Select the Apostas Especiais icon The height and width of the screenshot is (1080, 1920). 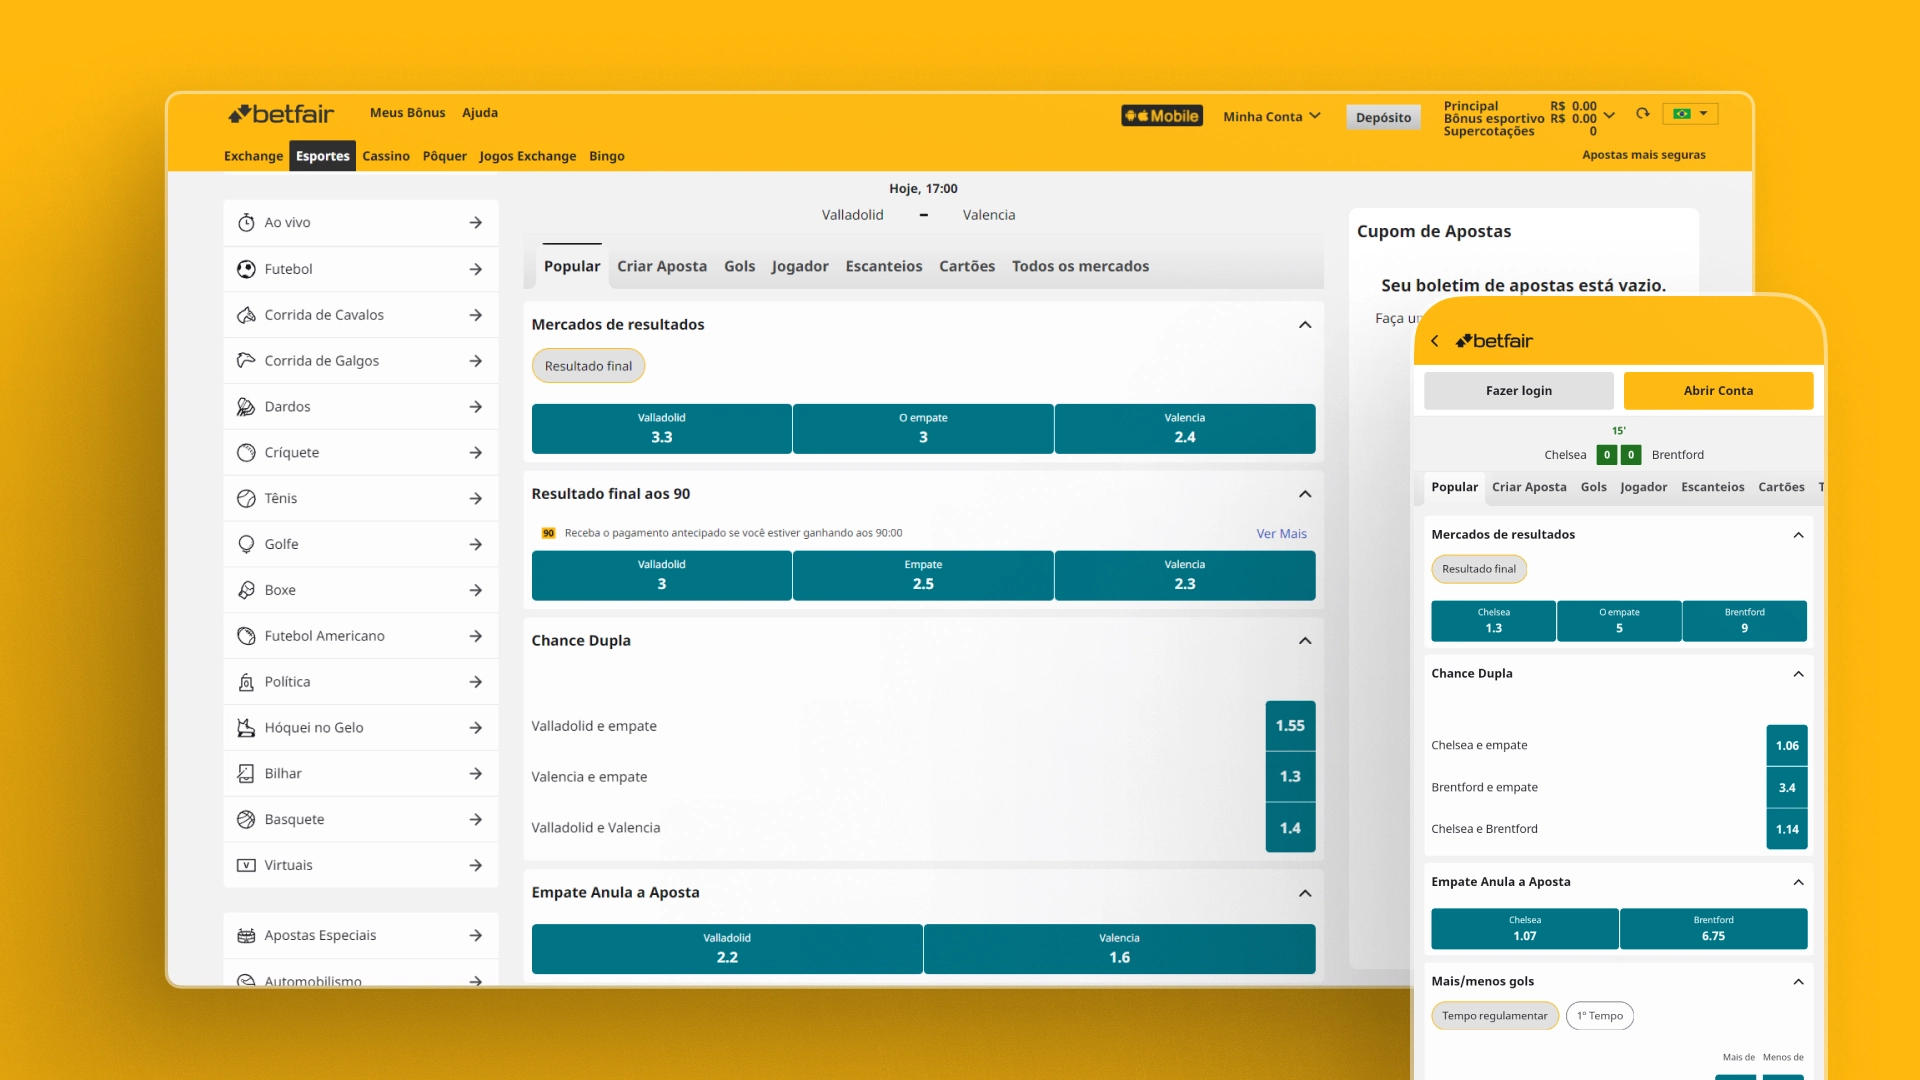[x=246, y=936]
